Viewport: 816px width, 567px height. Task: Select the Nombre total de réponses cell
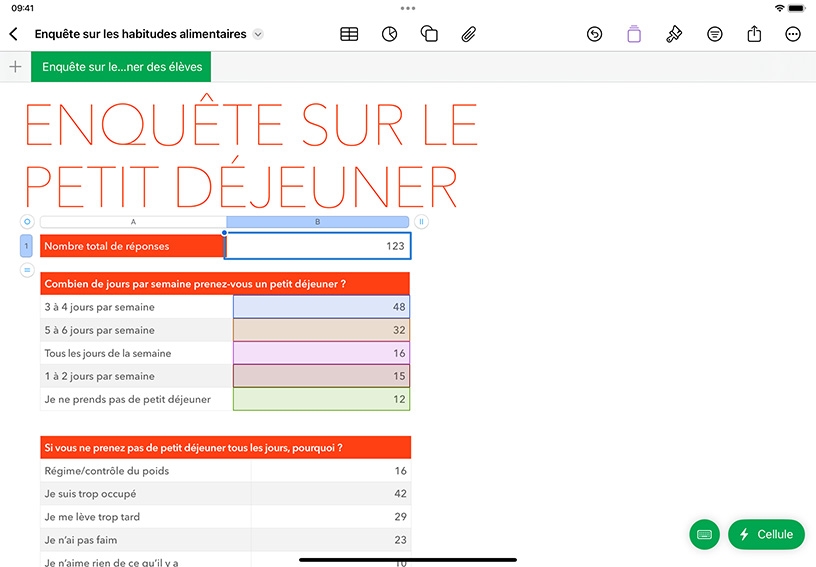tap(132, 246)
